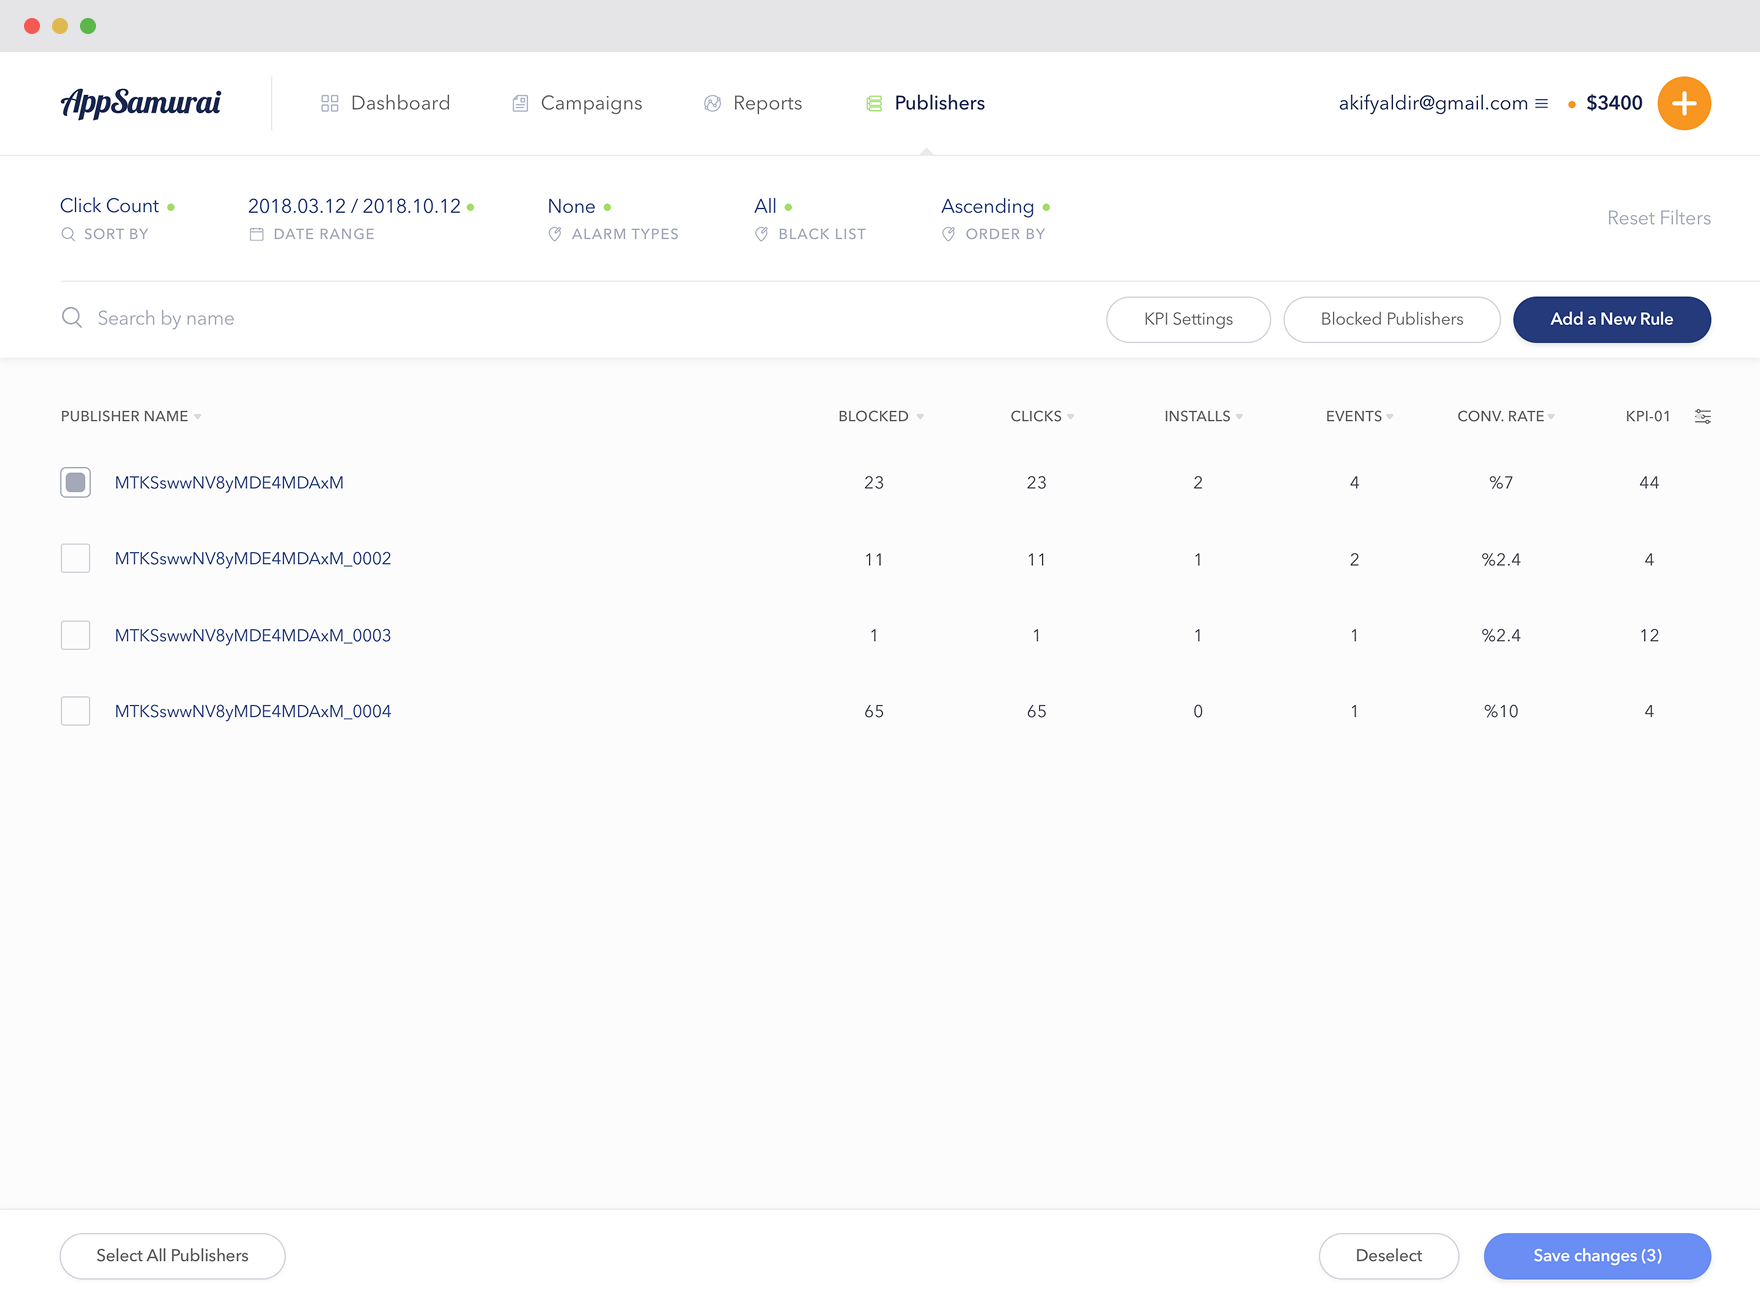Click the Reports chart icon
This screenshot has height=1304, width=1760.
coord(712,103)
